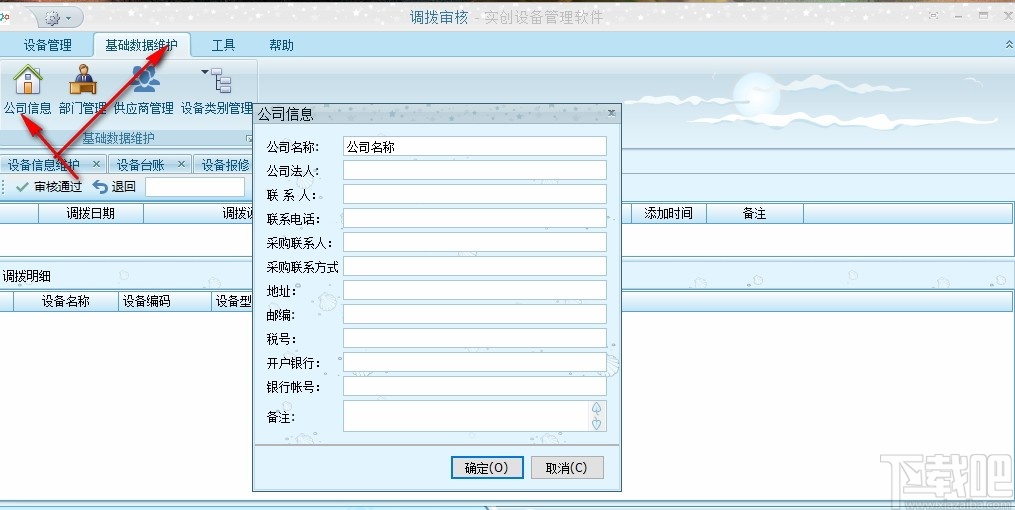
Task: Click the 采购联系方式 input field
Action: click(474, 266)
